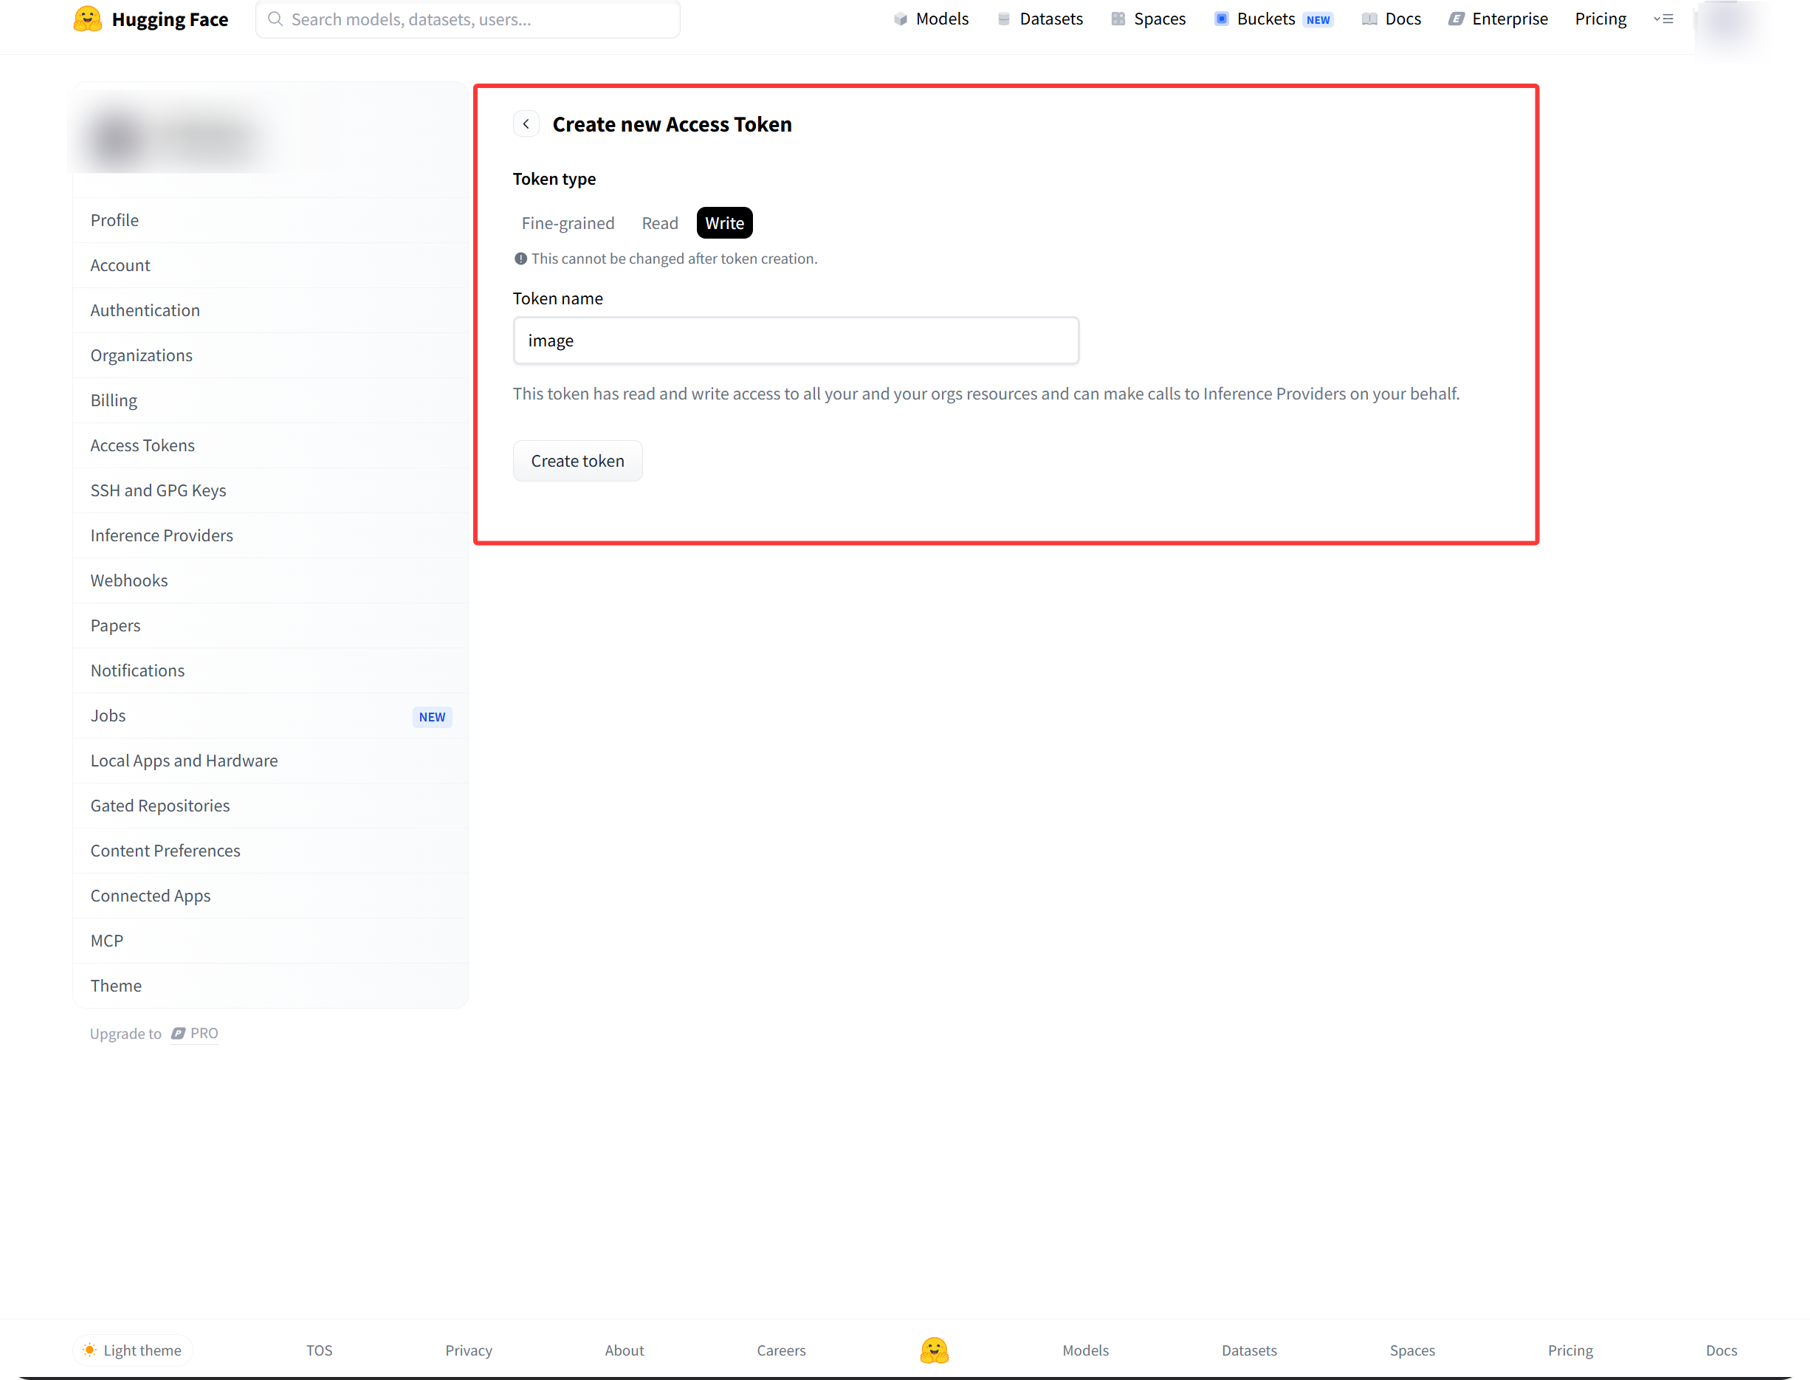
Task: Open Profile settings
Action: [x=270, y=220]
